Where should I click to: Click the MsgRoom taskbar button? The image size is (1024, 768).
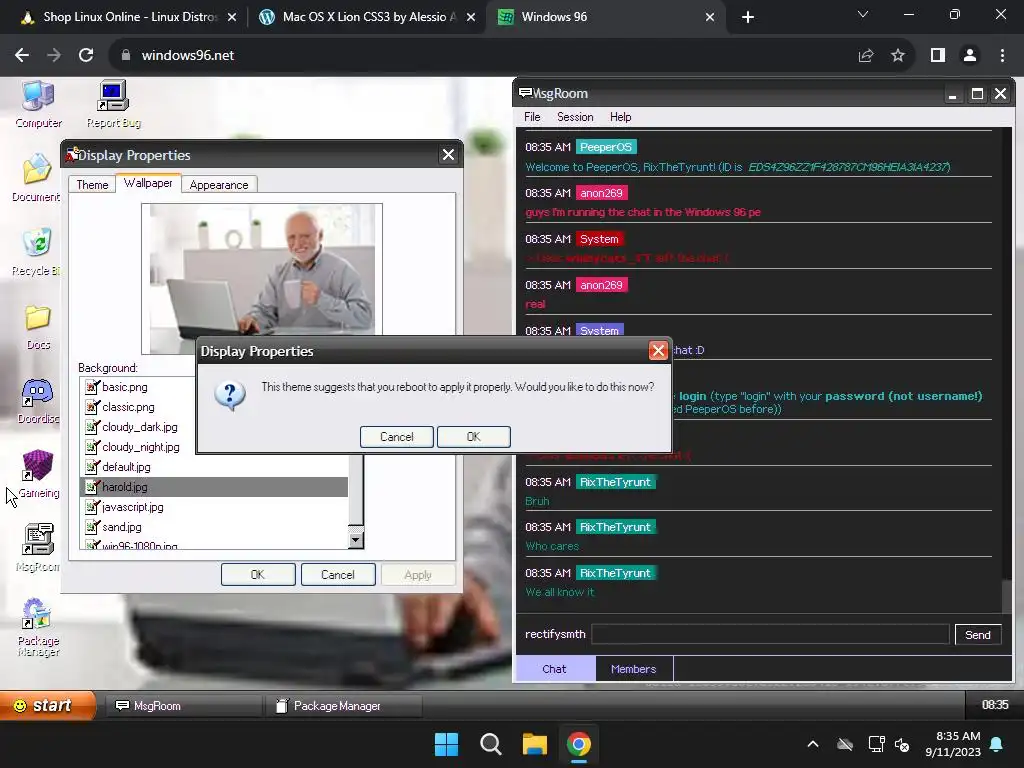click(184, 706)
